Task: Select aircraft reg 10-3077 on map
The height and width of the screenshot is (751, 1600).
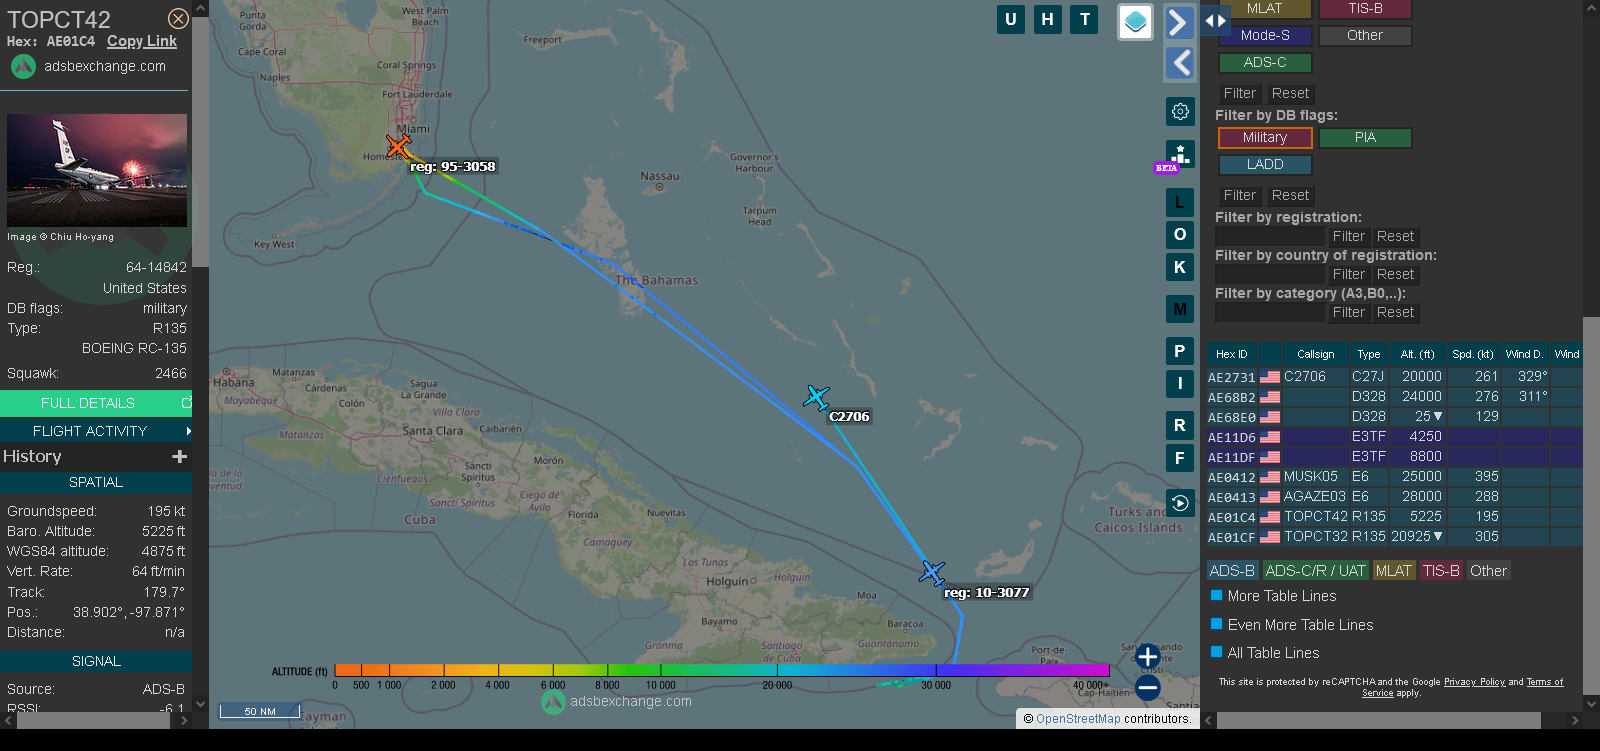Action: click(932, 572)
